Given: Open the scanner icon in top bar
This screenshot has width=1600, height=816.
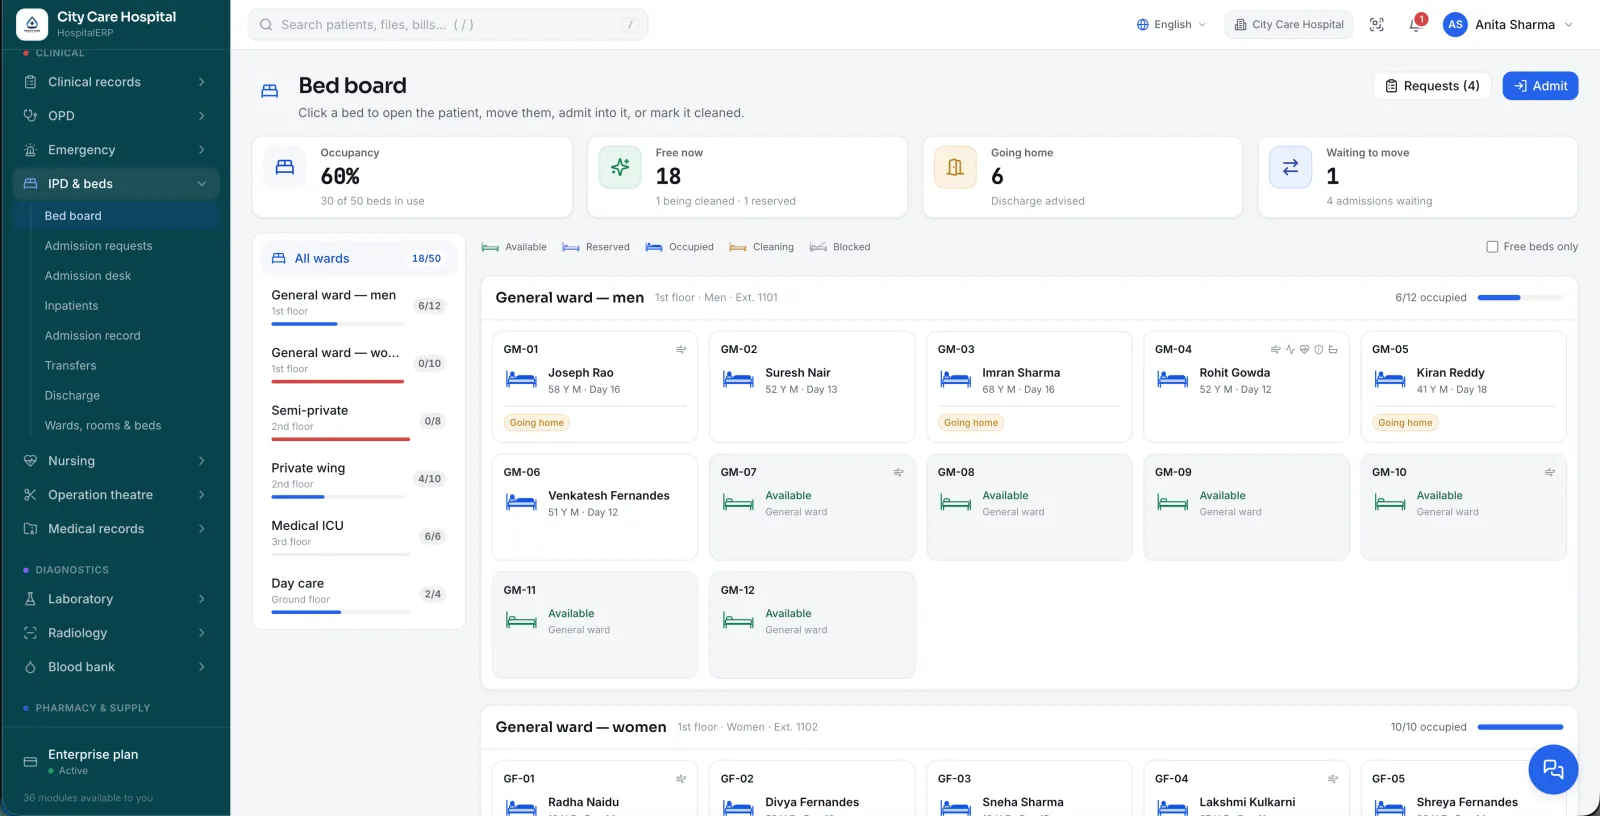Looking at the screenshot, I should 1377,25.
